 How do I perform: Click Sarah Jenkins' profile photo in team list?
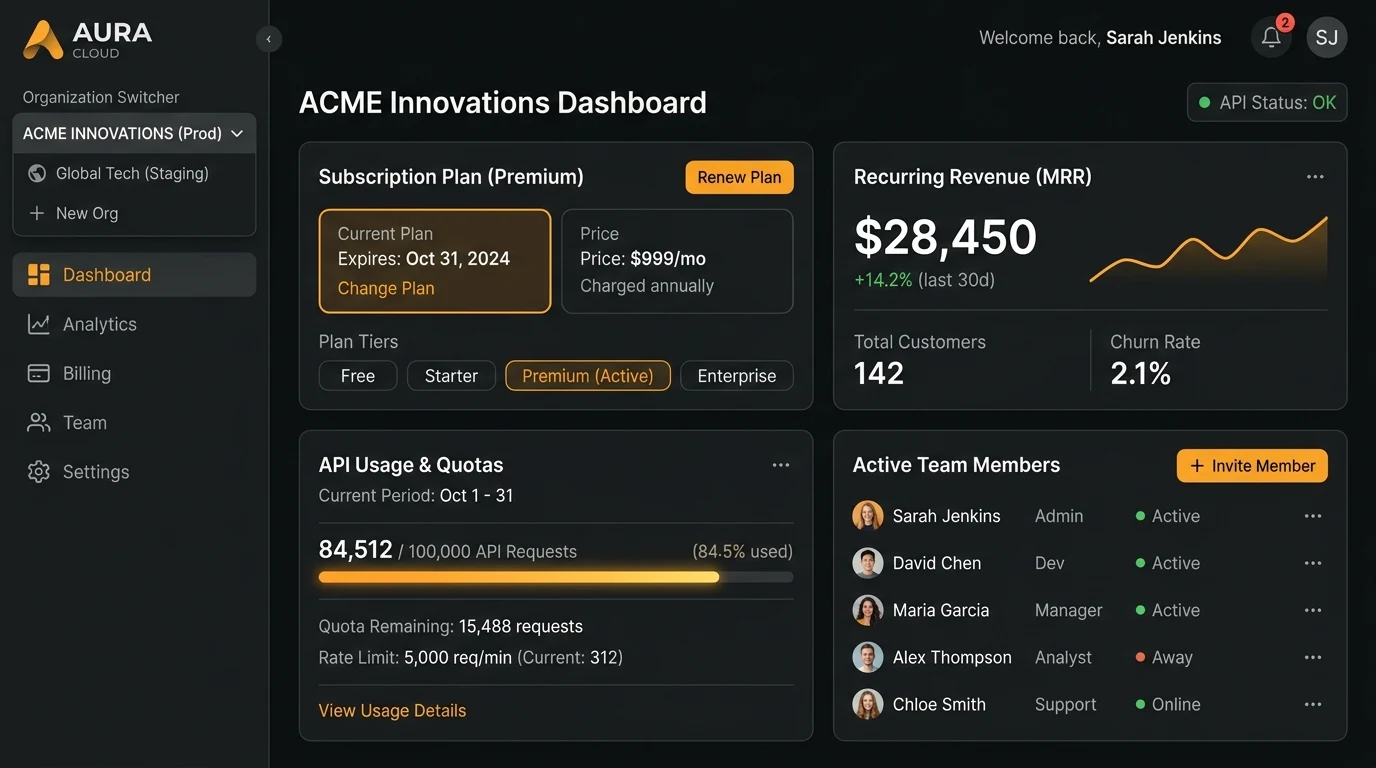(x=868, y=516)
